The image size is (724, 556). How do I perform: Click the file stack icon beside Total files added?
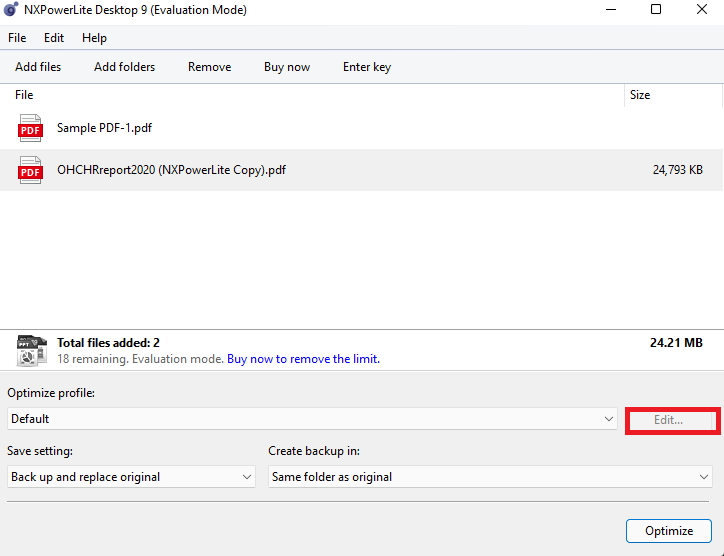[x=31, y=350]
